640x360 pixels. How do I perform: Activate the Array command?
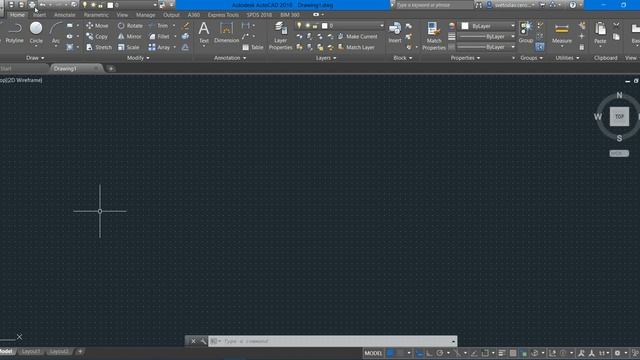159,47
